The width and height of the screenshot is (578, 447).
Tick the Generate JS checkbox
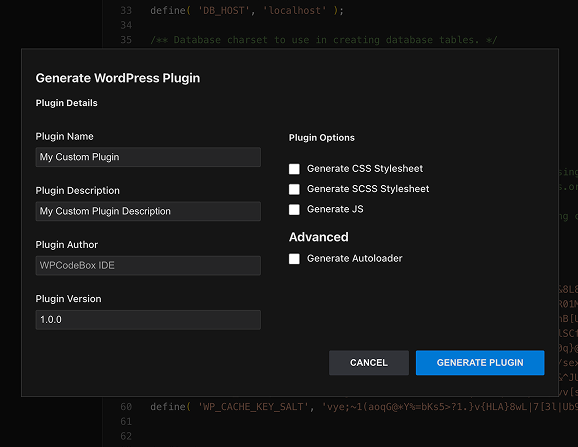click(x=294, y=209)
